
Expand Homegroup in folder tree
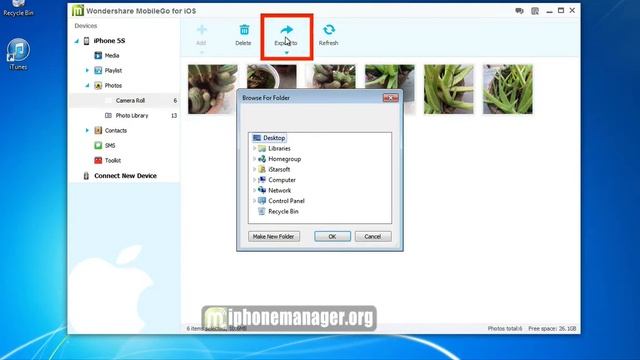[254, 159]
